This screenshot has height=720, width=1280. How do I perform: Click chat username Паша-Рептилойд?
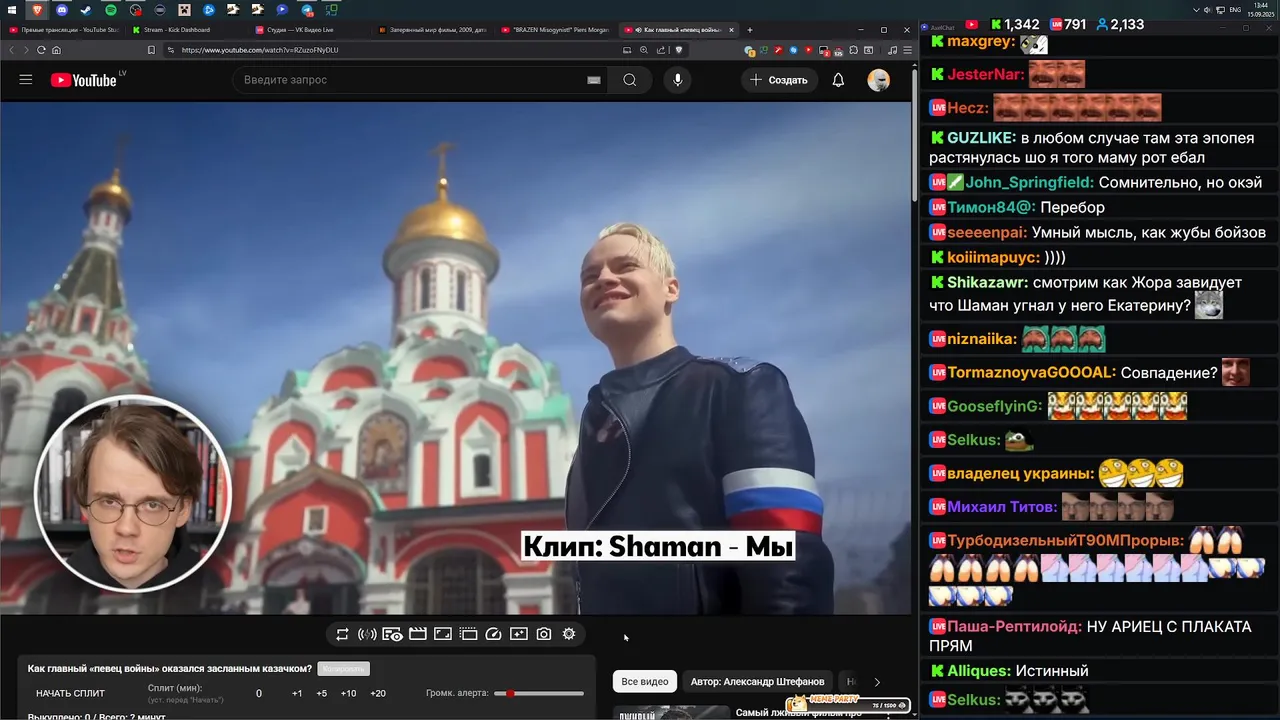click(x=1014, y=626)
